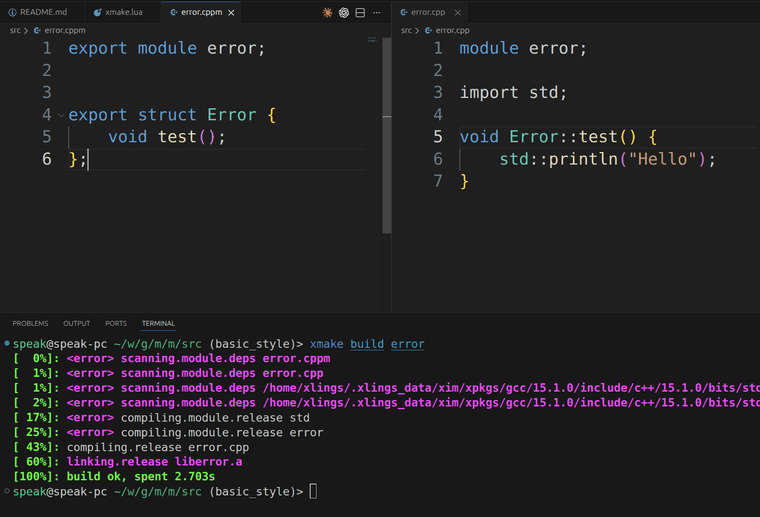Click the error.cppm file icon in breadcrumb

point(38,30)
